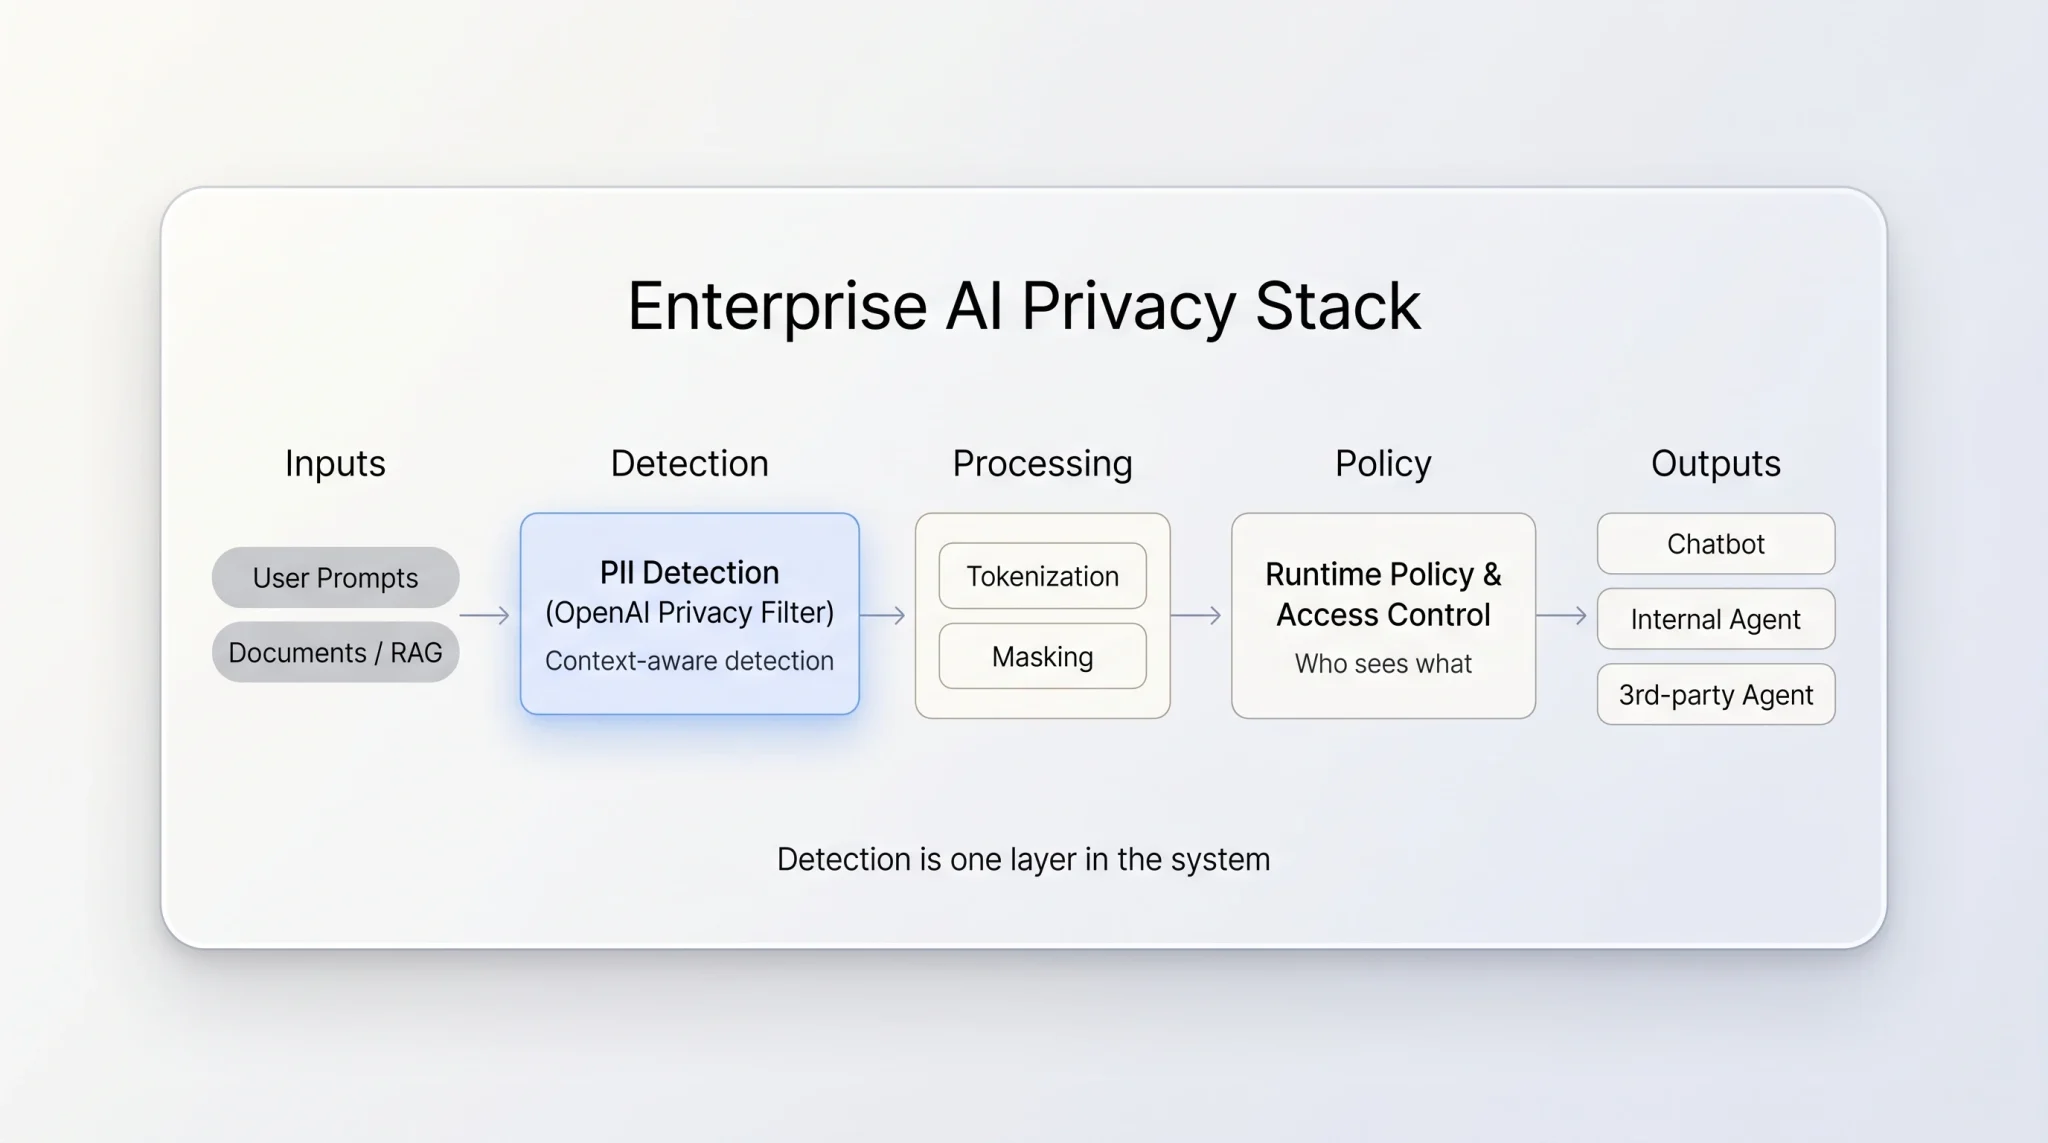Select the Masking processing block
The width and height of the screenshot is (2048, 1143).
pos(1041,656)
